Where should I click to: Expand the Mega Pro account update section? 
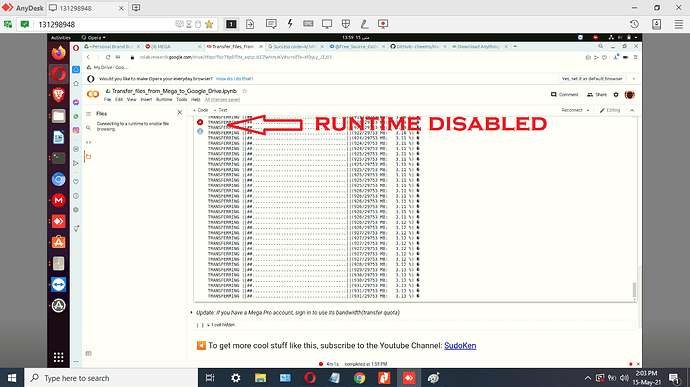point(191,313)
